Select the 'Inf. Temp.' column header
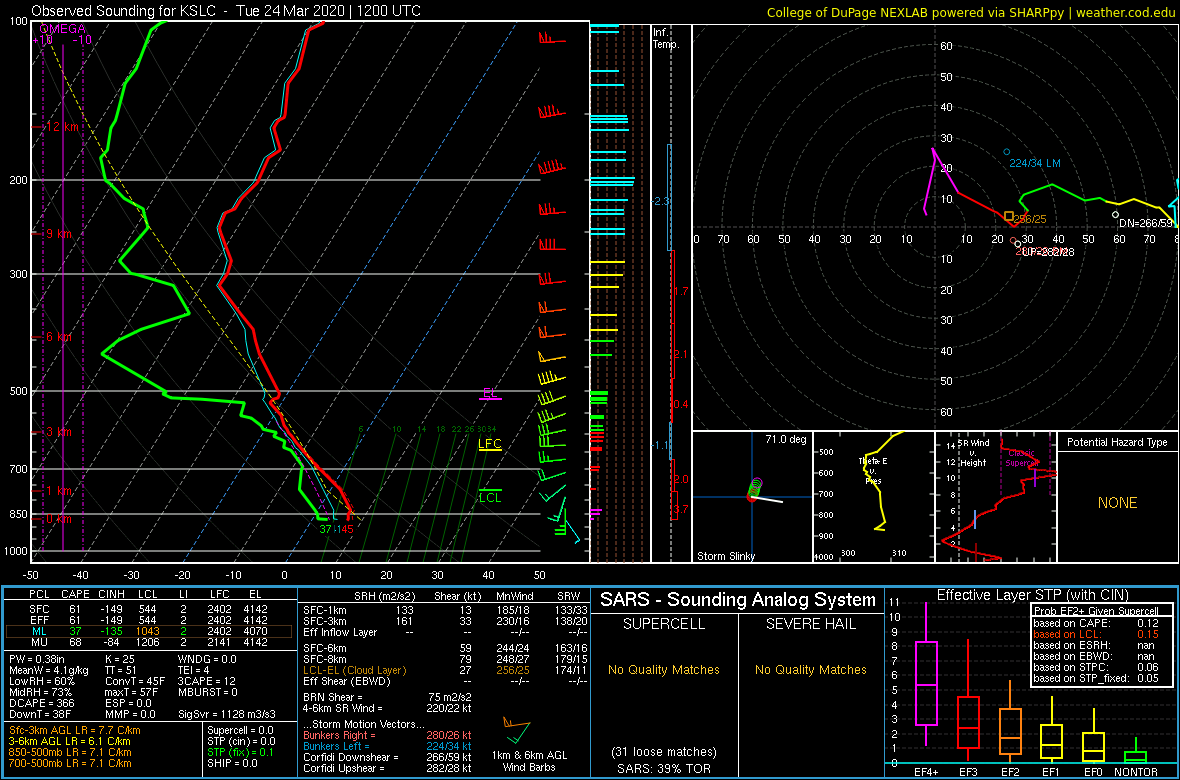Viewport: 1180px width, 780px height. tap(666, 38)
